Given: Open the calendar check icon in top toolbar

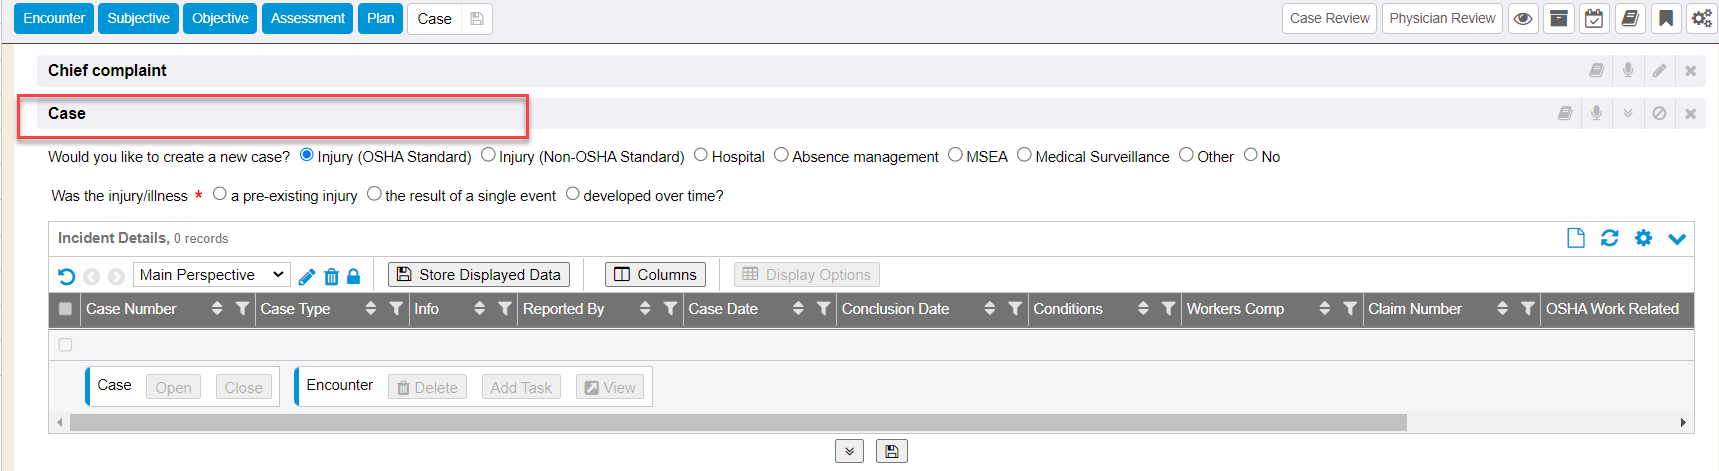Looking at the screenshot, I should pyautogui.click(x=1594, y=19).
